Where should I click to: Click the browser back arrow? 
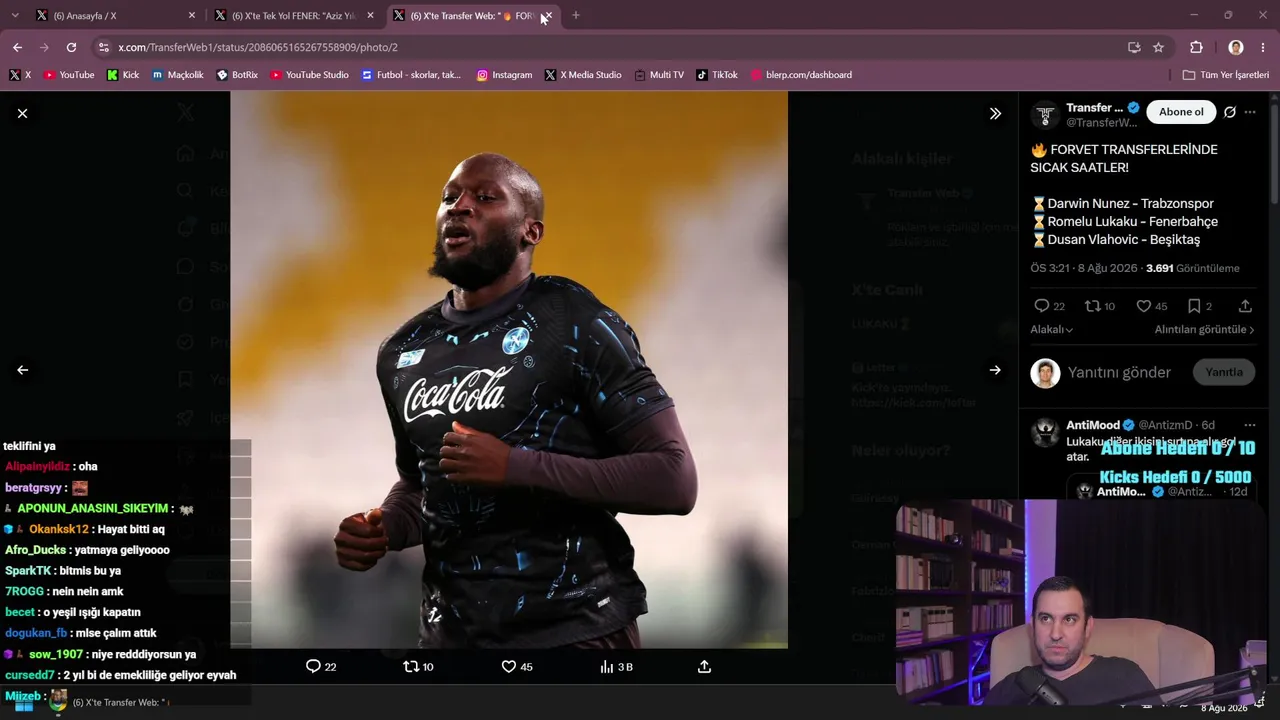(17, 47)
